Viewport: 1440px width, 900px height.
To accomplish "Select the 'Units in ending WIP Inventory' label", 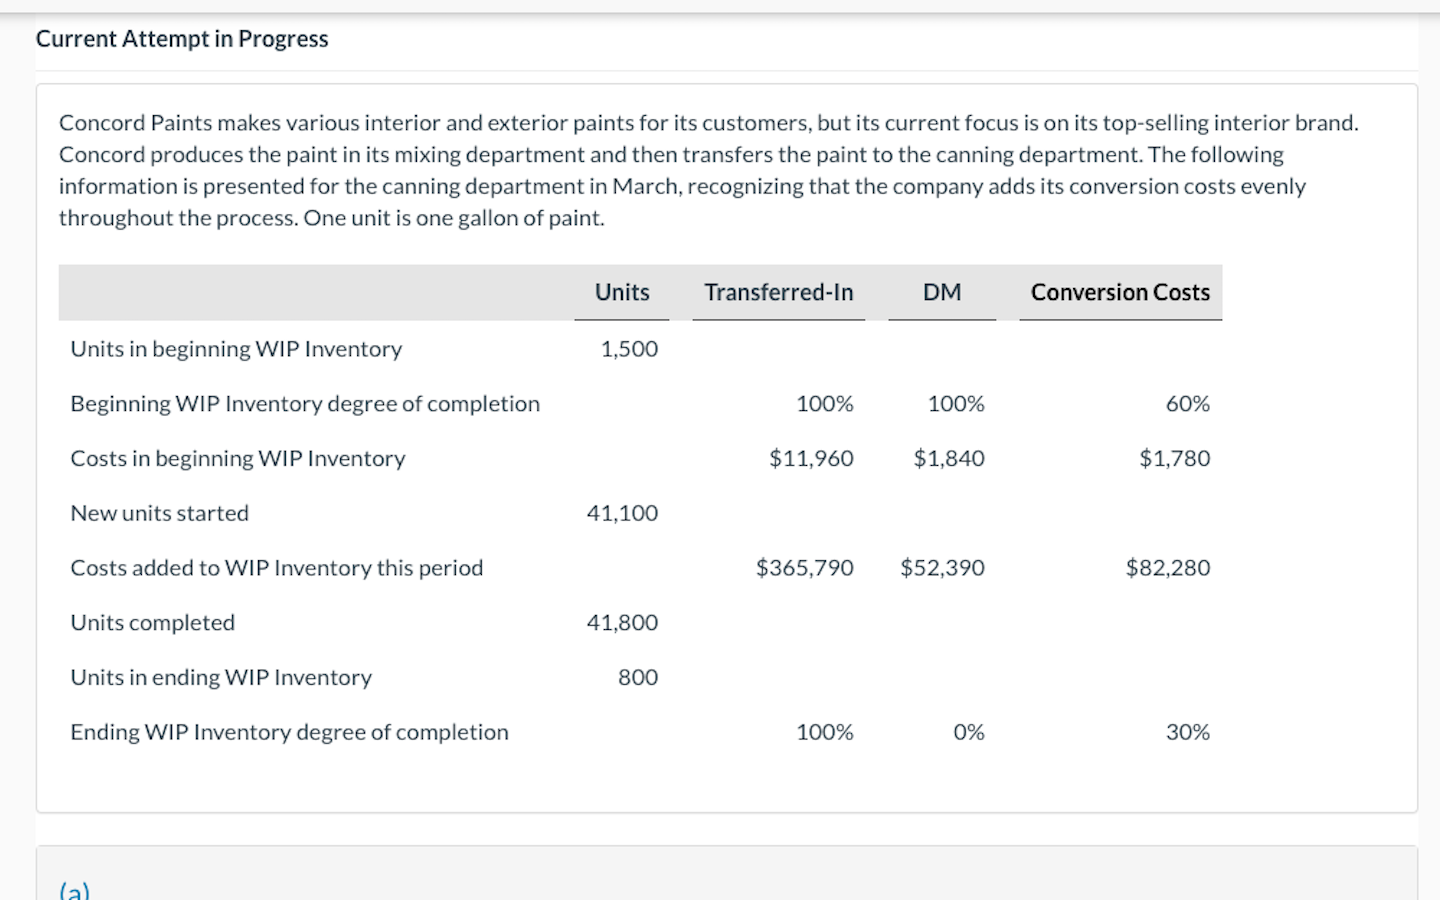I will (221, 678).
